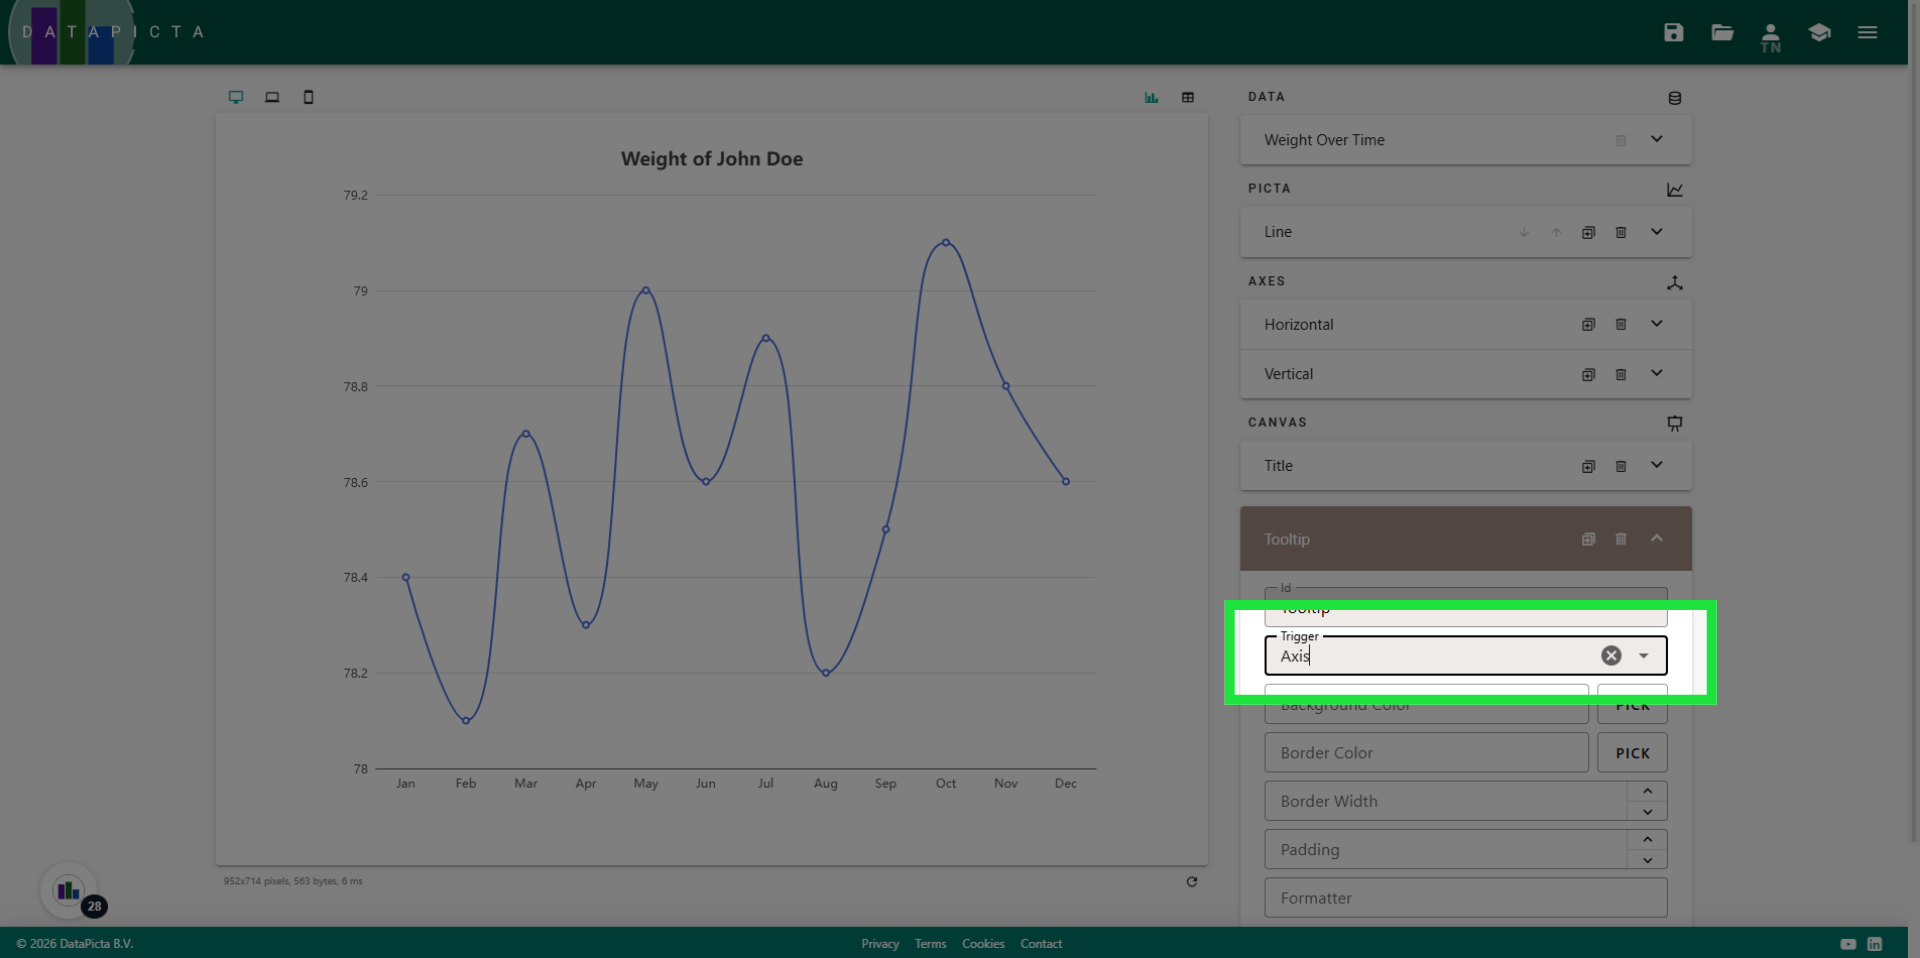Switch to mobile phone preview mode
Image resolution: width=1920 pixels, height=958 pixels.
(x=308, y=97)
